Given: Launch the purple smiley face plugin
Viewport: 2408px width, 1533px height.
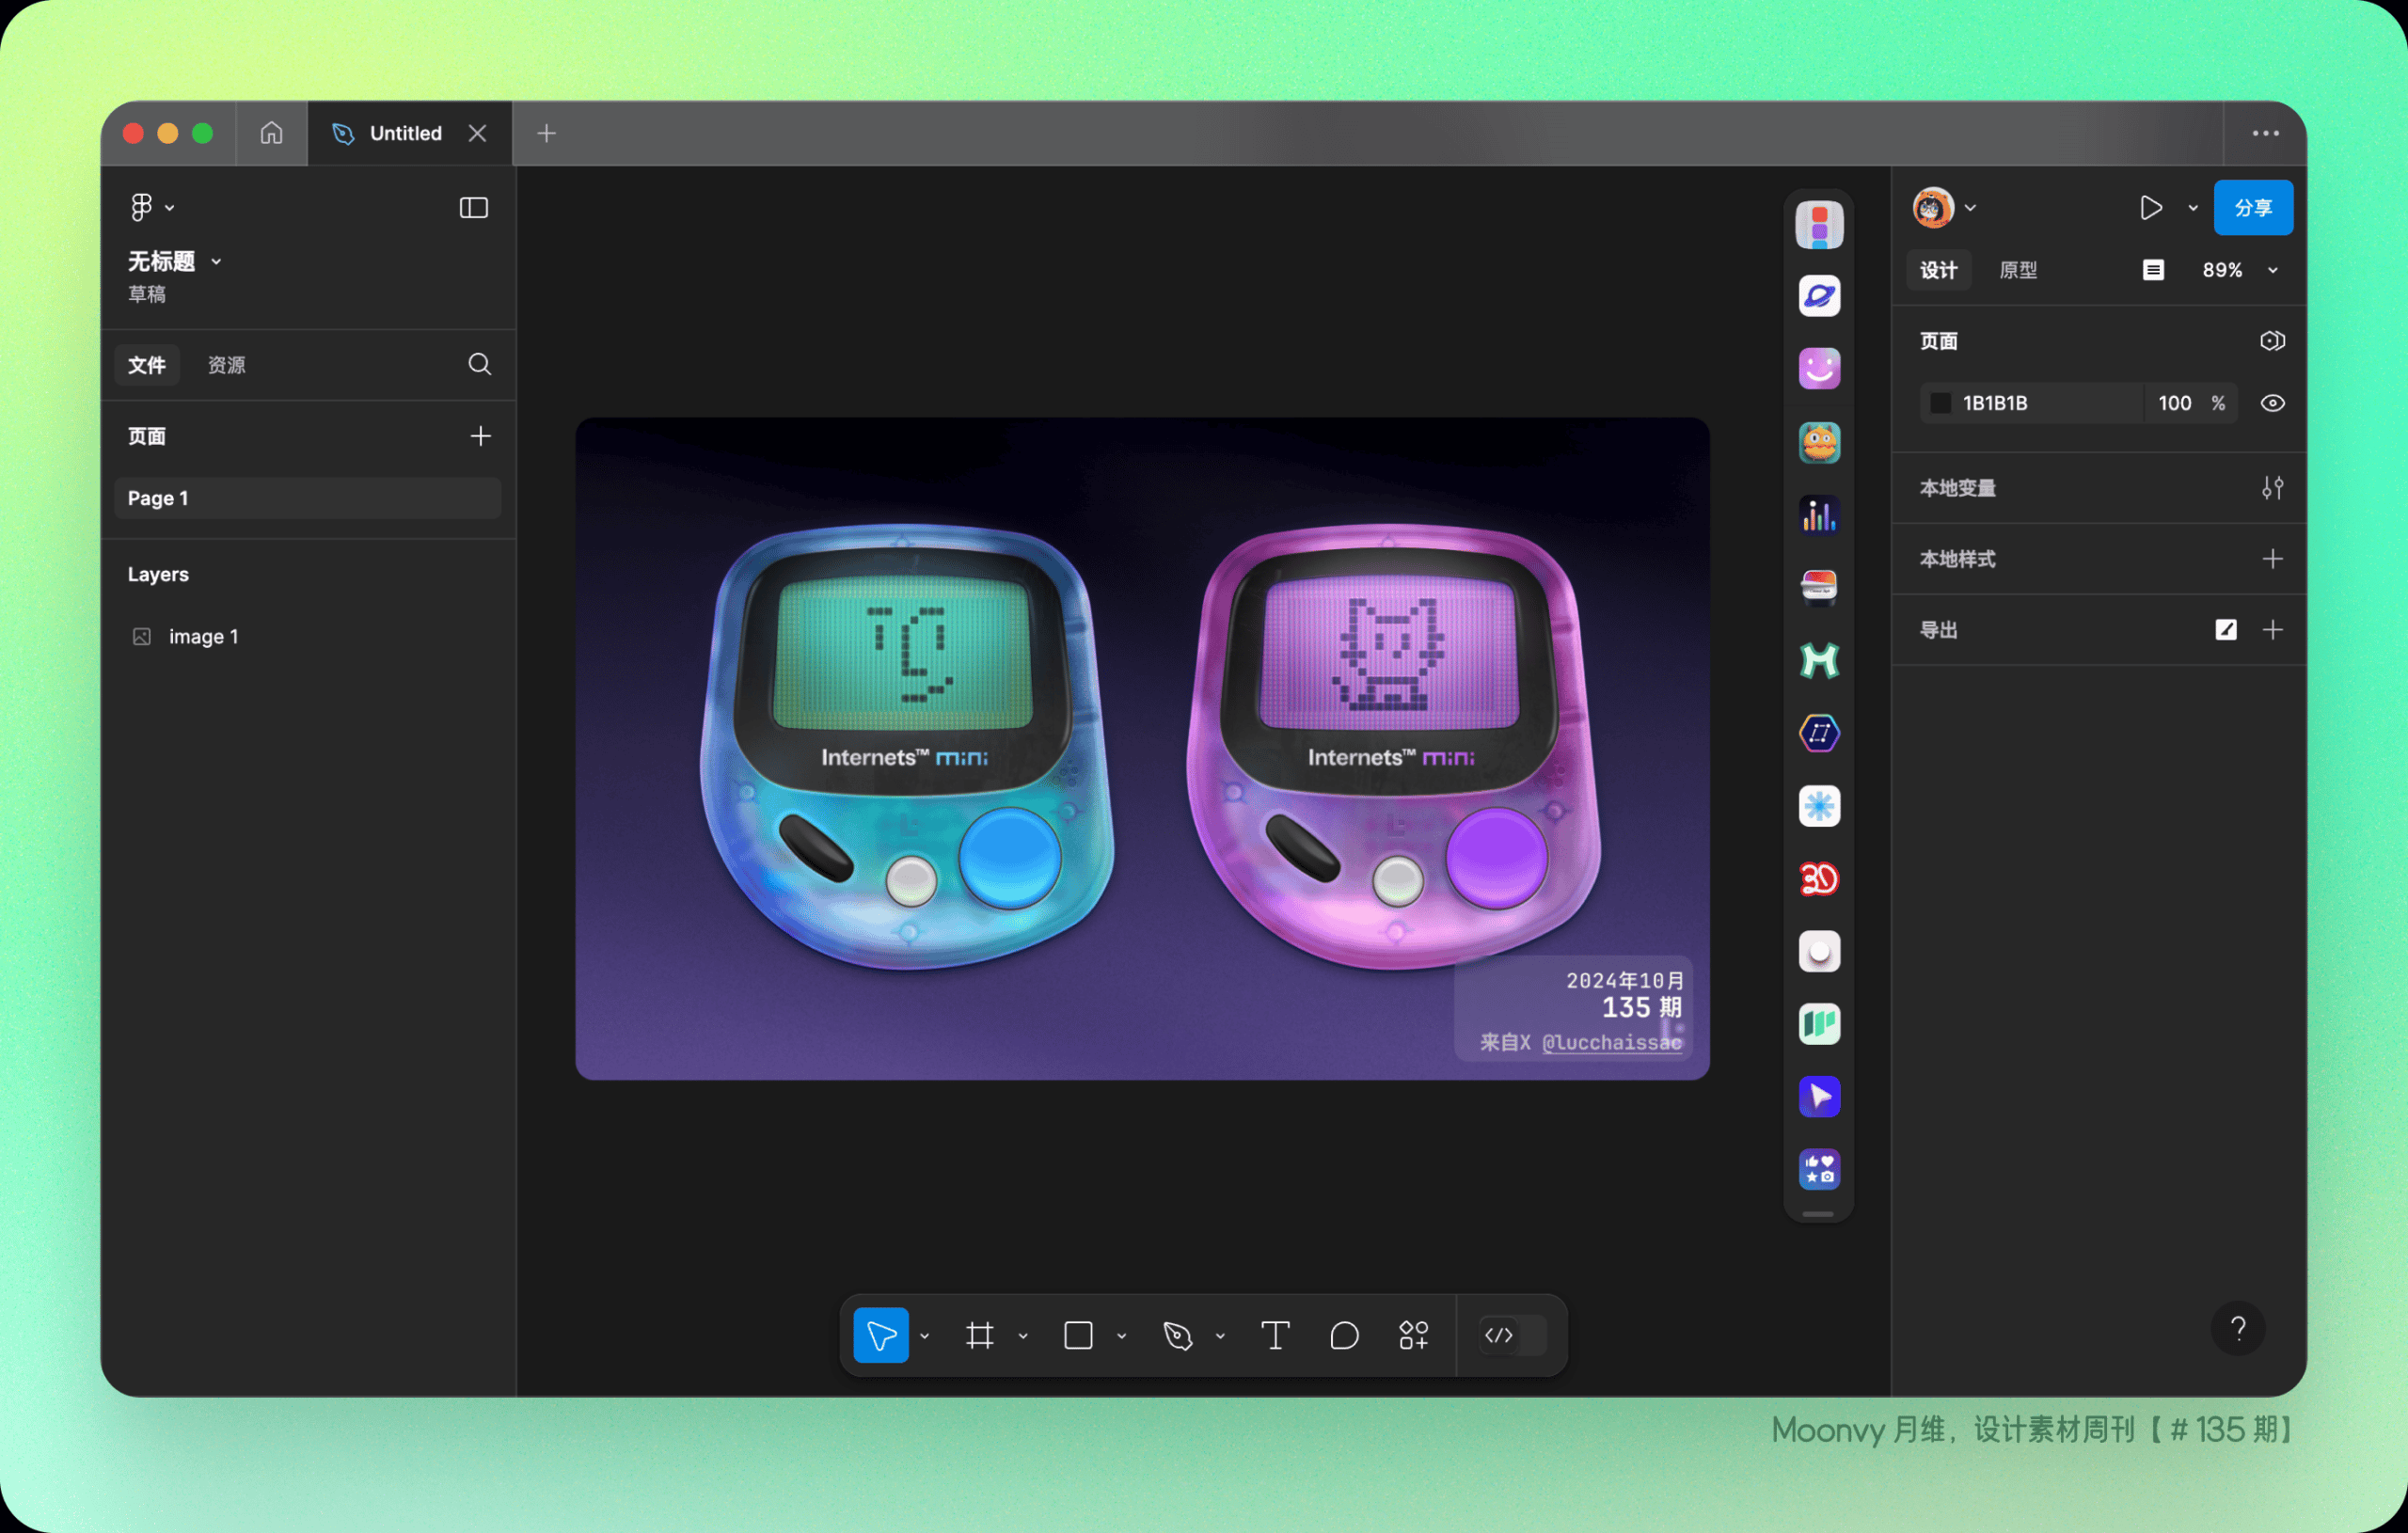Looking at the screenshot, I should tap(1819, 368).
